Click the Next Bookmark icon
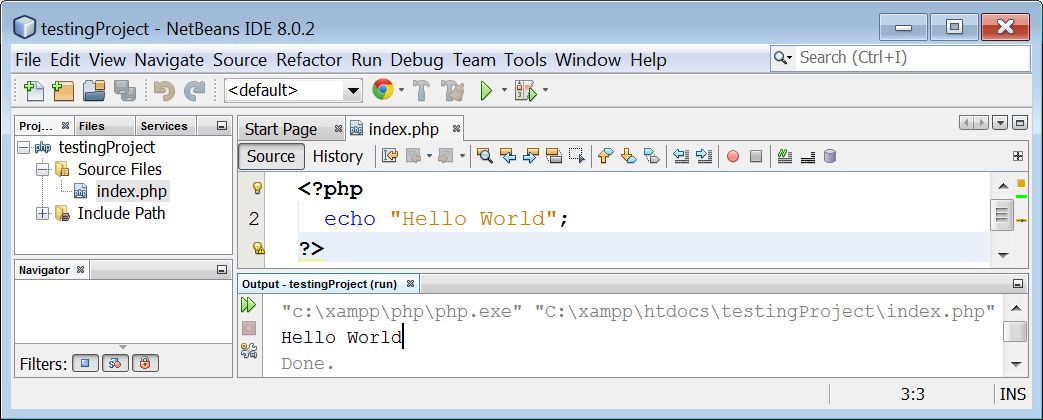 pyautogui.click(x=628, y=156)
